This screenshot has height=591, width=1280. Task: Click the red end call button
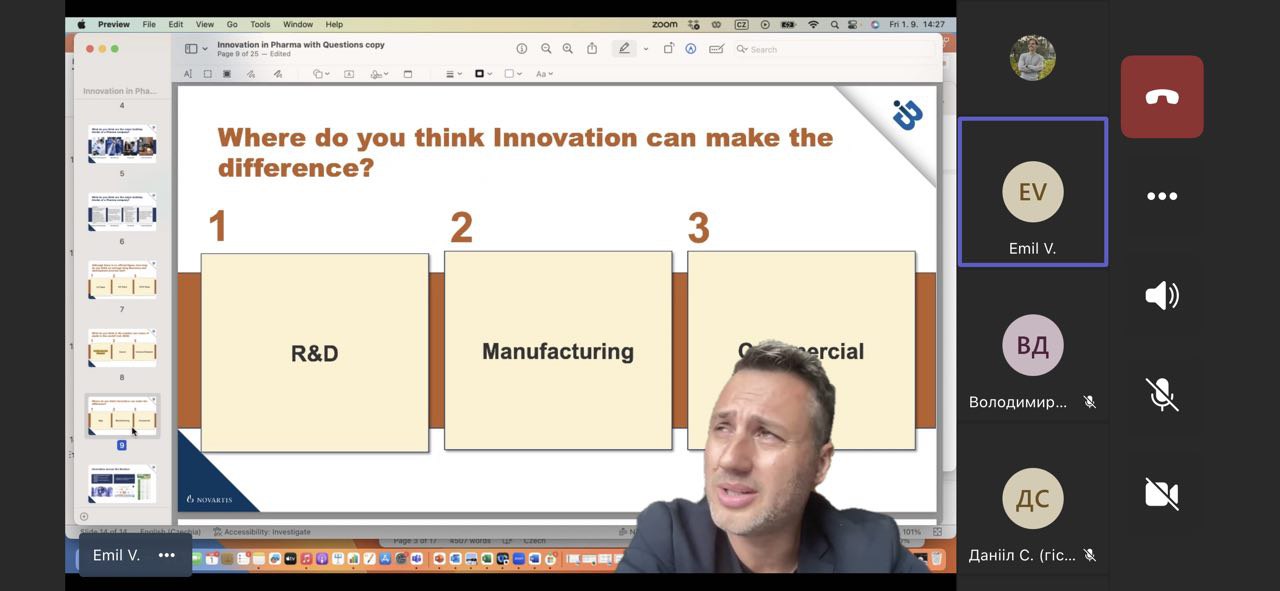coord(1161,97)
